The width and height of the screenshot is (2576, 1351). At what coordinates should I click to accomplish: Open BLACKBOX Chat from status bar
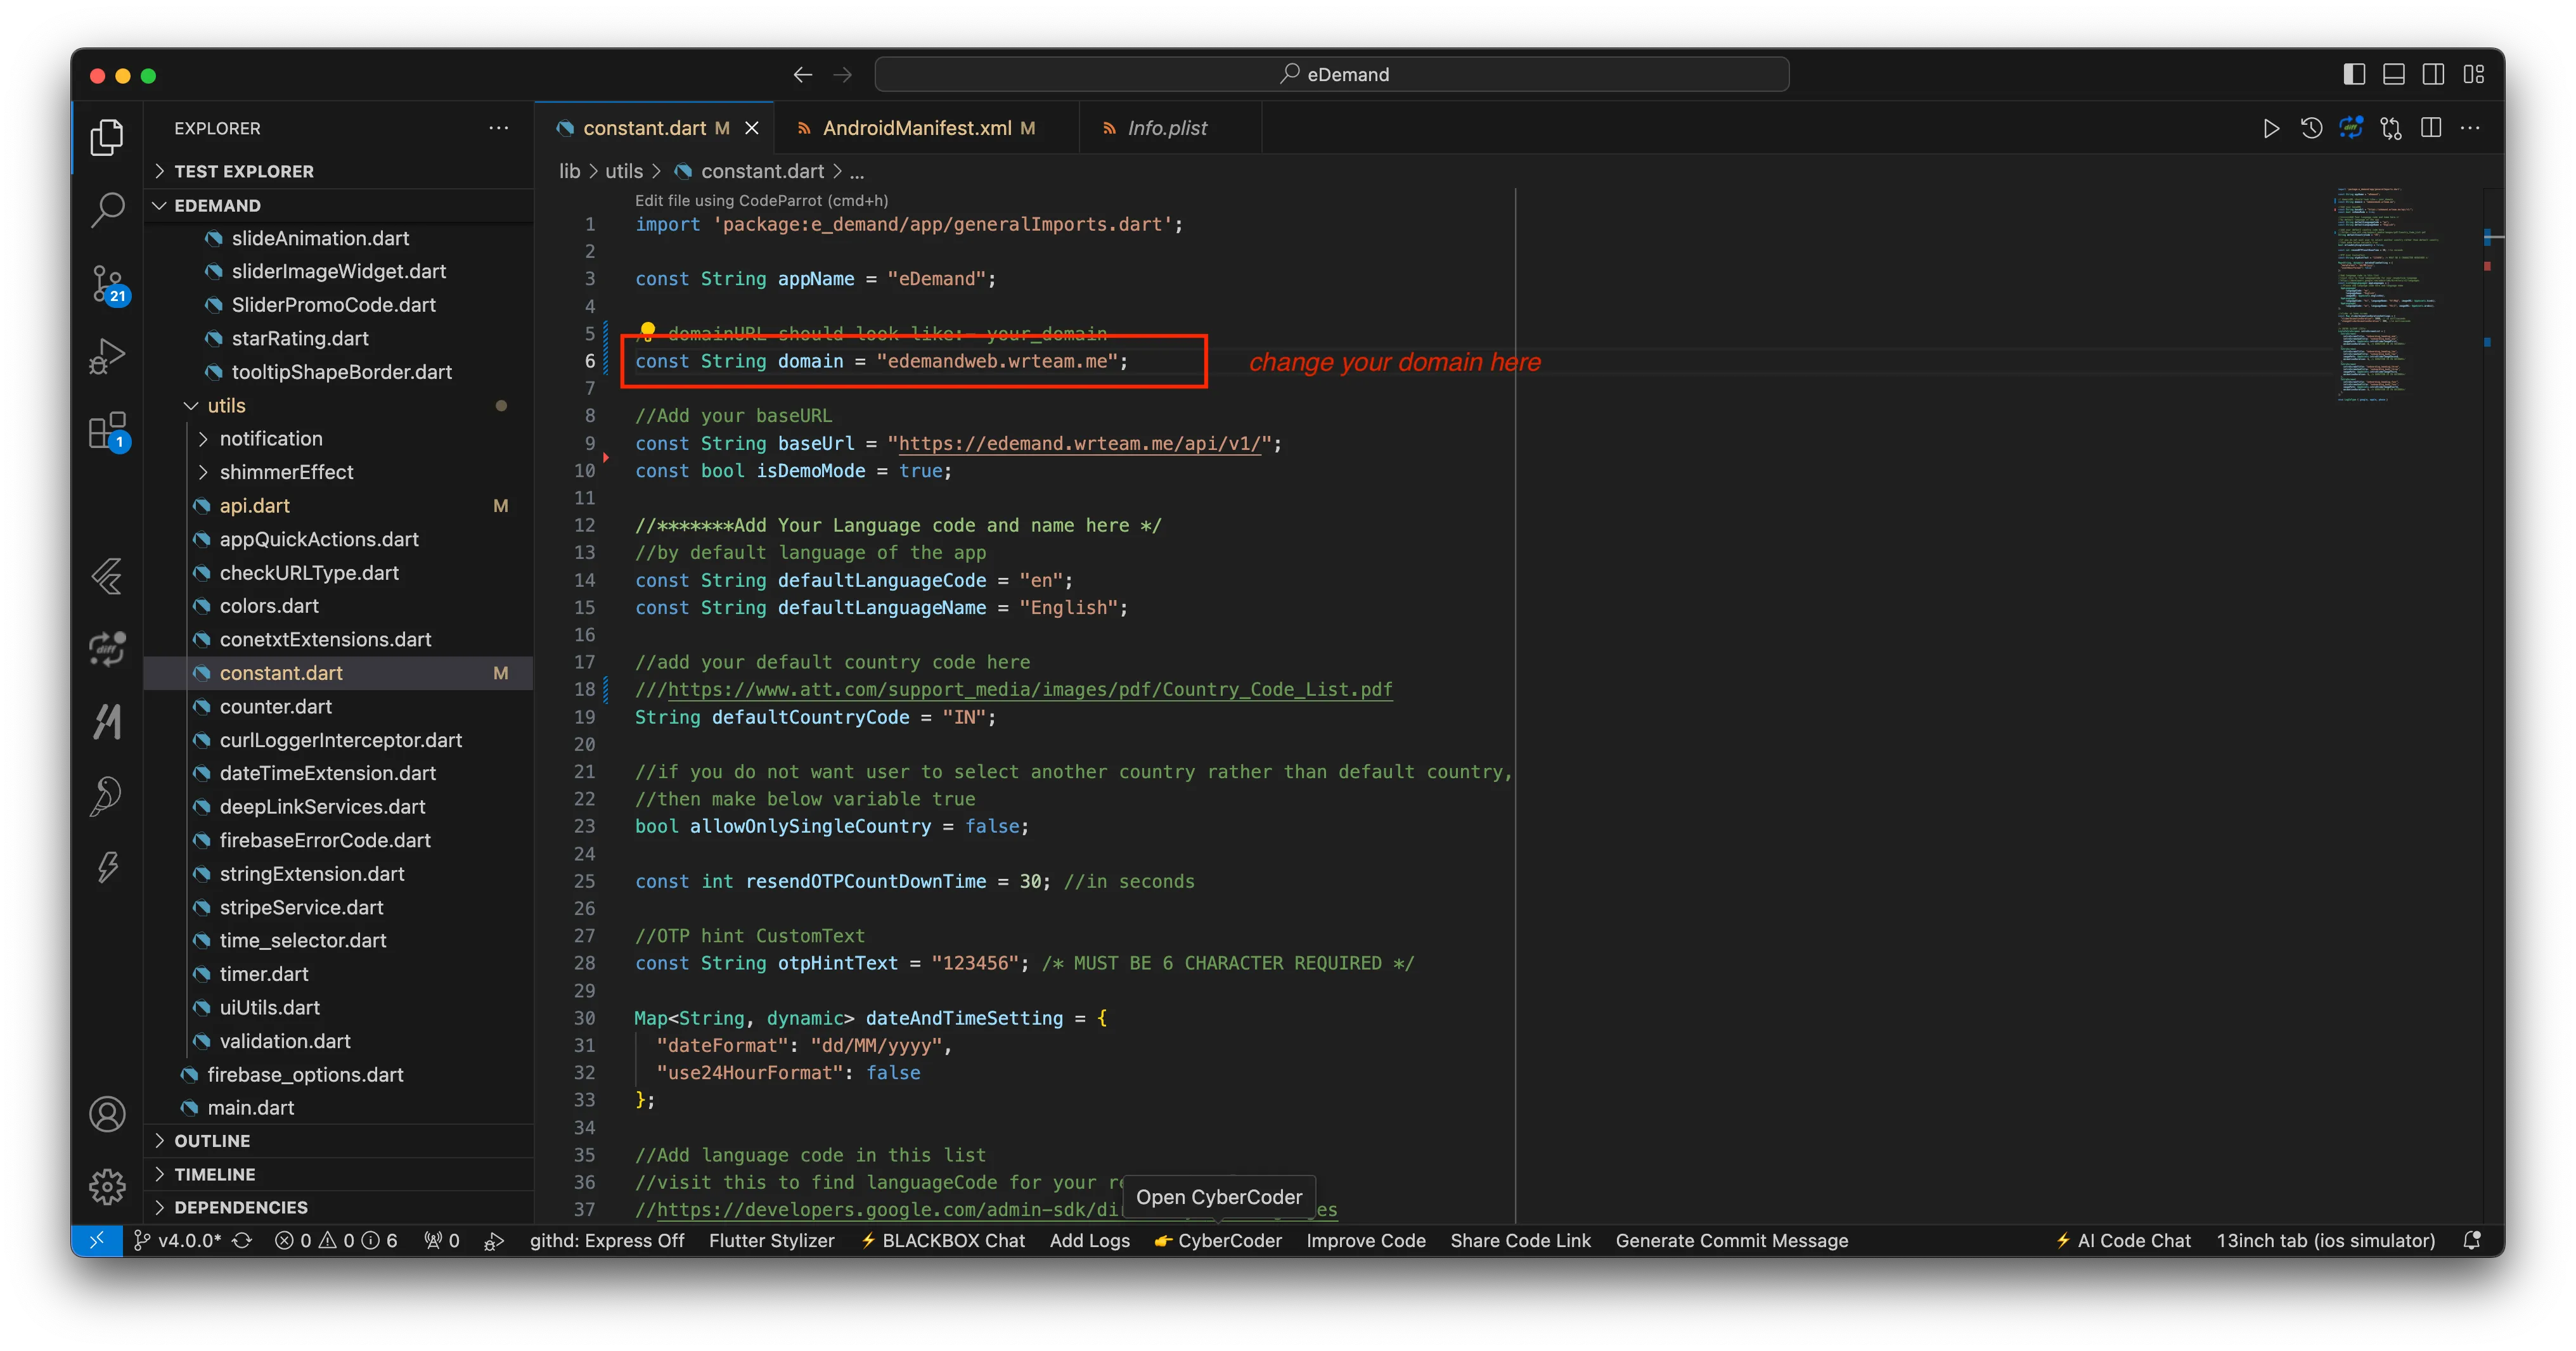943,1240
